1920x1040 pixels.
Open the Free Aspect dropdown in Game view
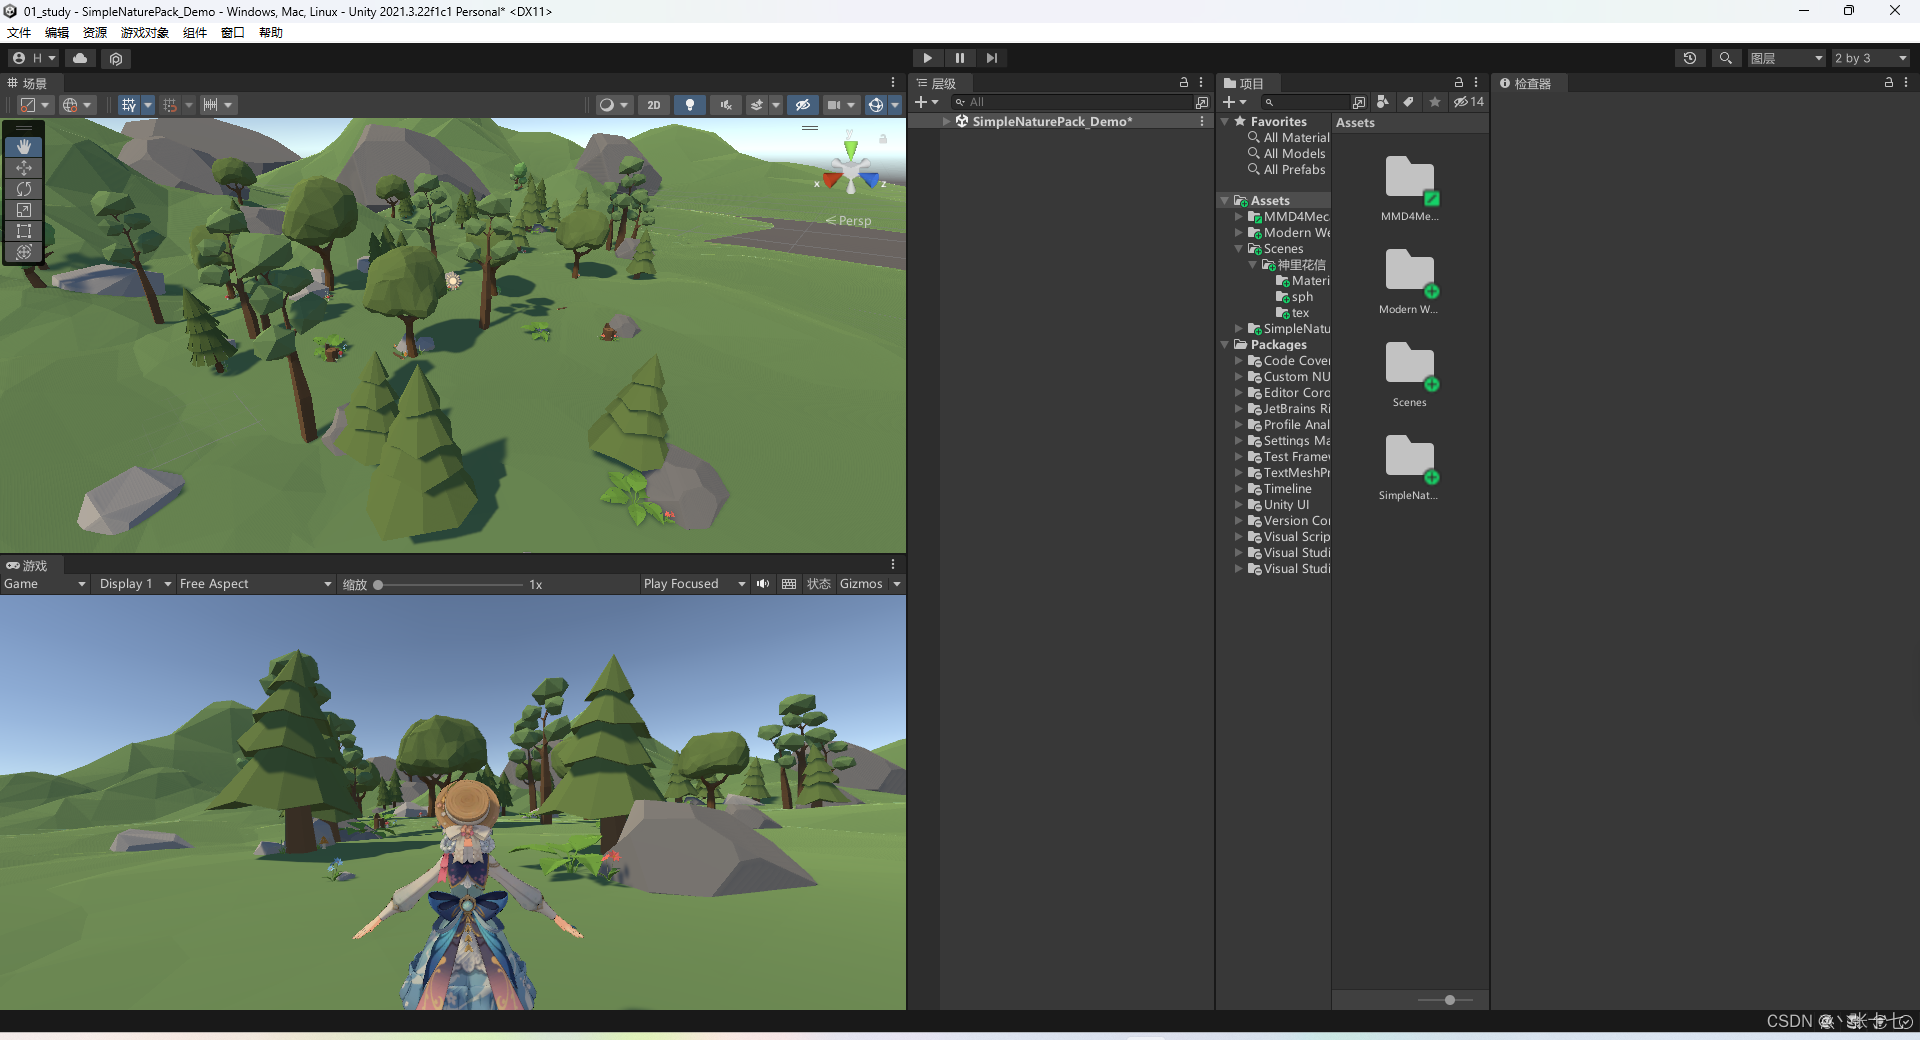click(255, 583)
